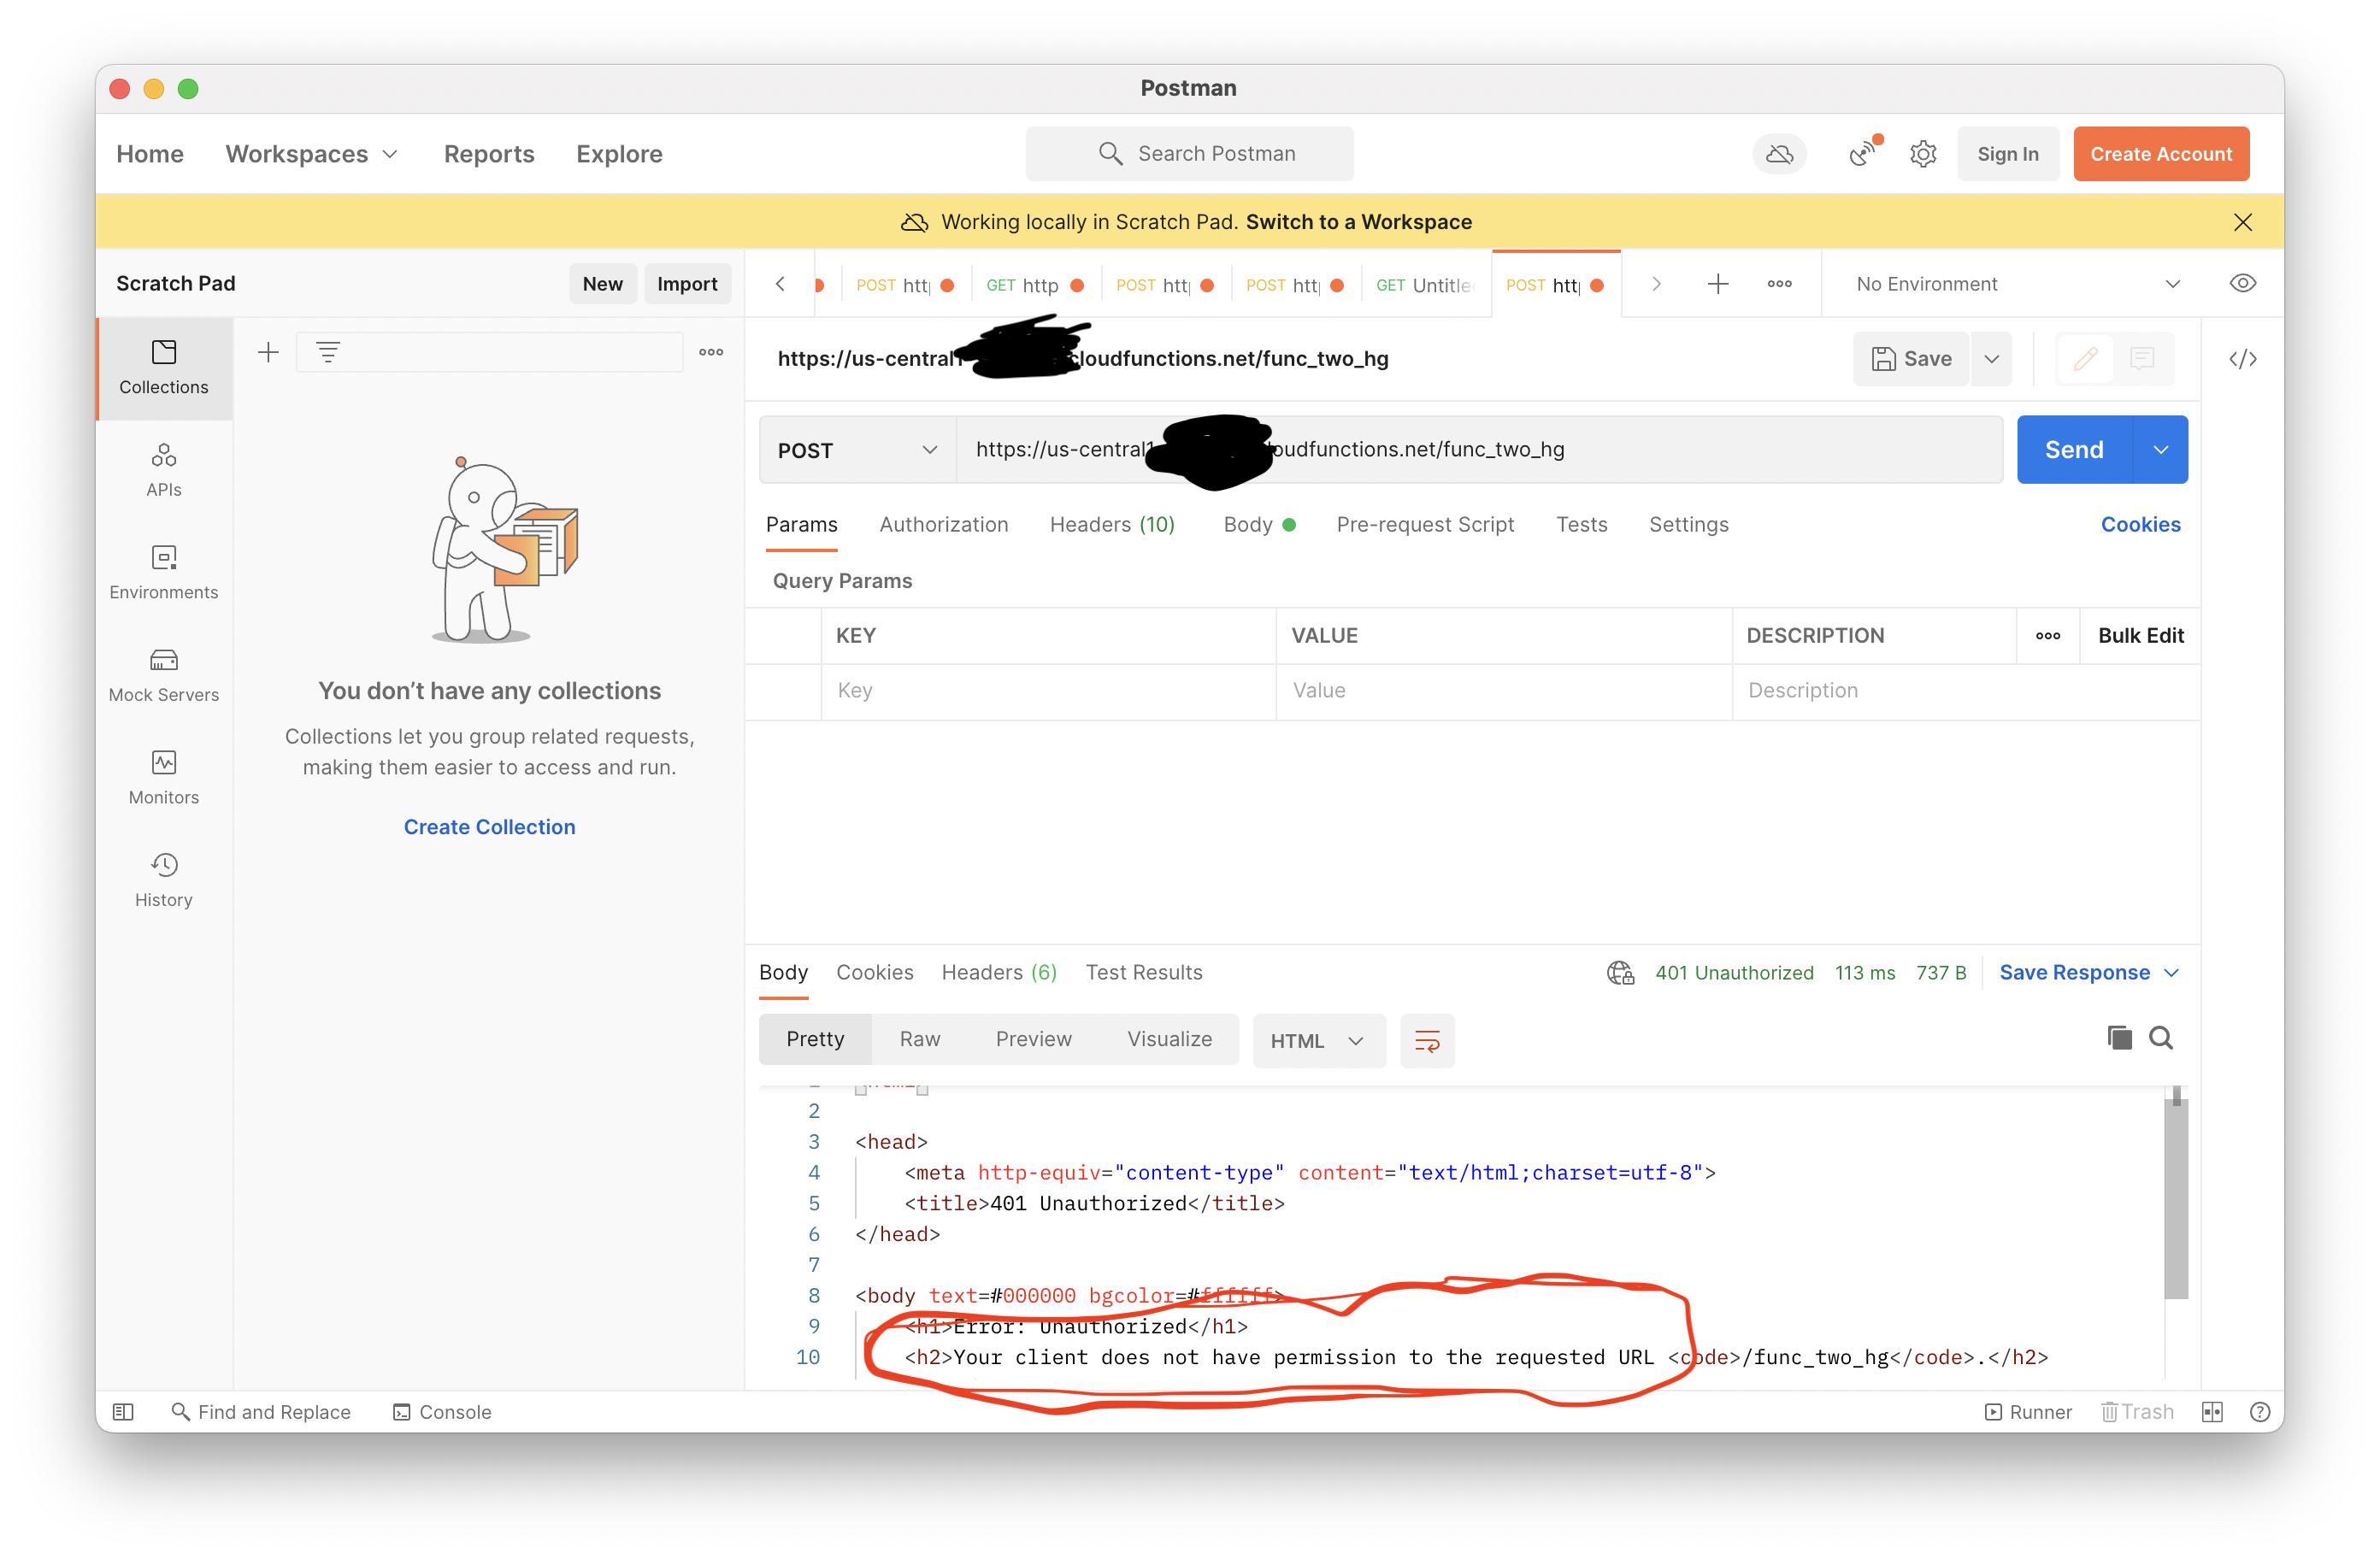Switch to the request Headers (10) tab
Viewport: 2380px width, 1559px height.
point(1112,525)
